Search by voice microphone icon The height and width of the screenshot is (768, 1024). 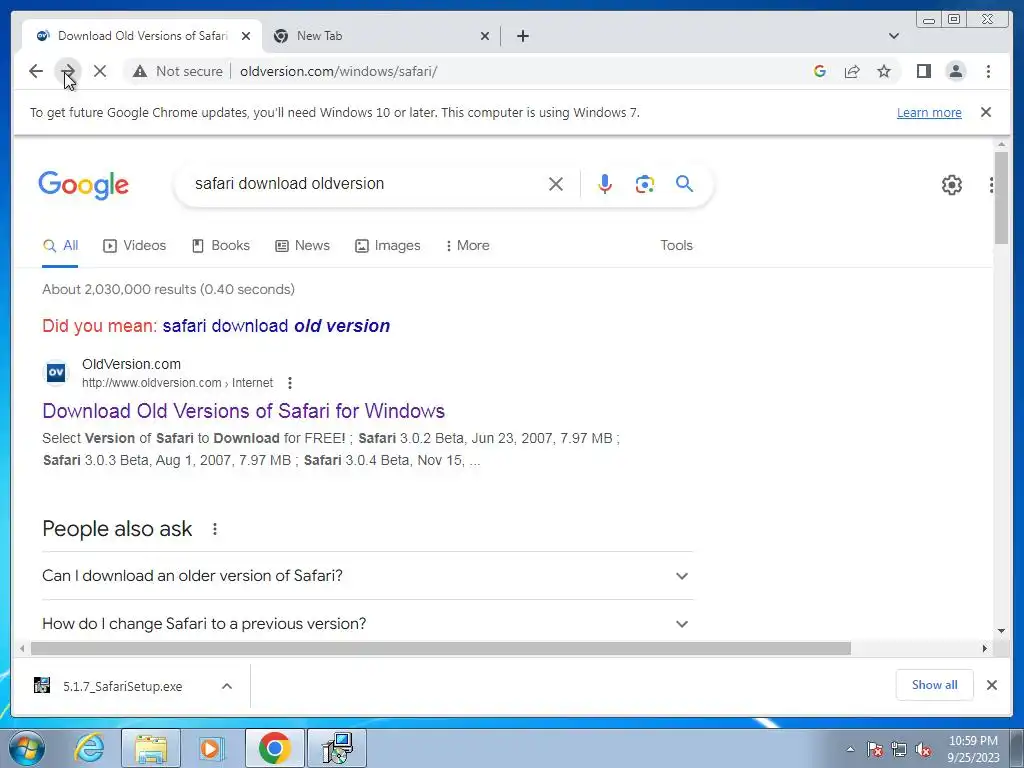point(605,184)
